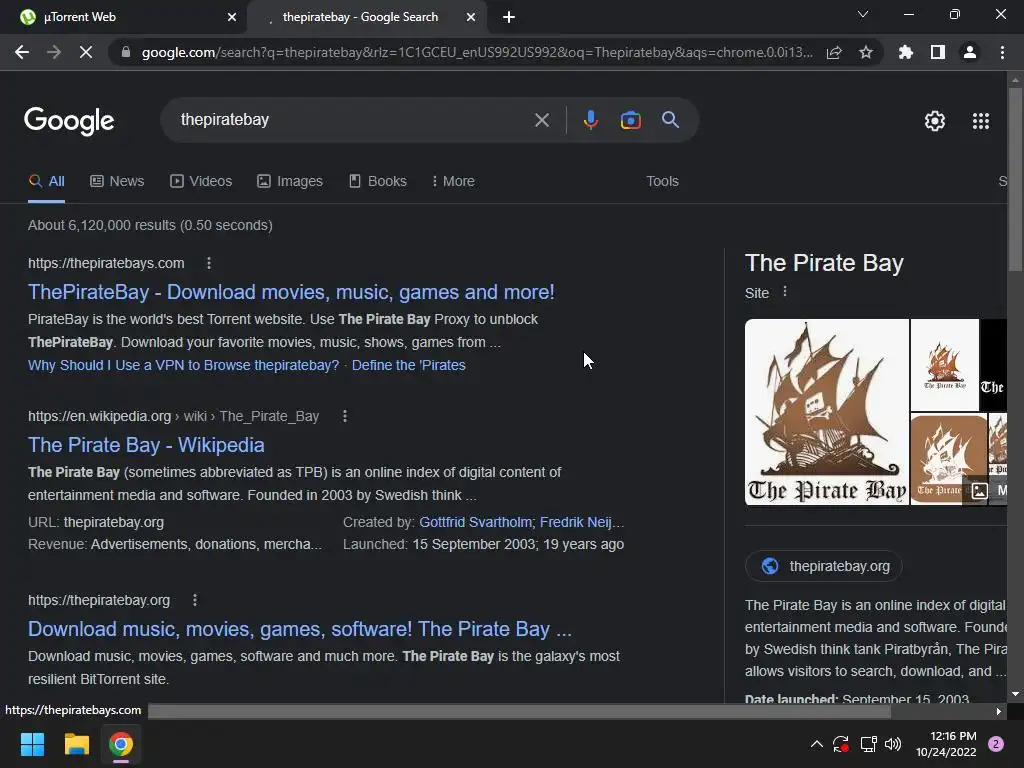
Task: Expand the More search filters menu
Action: 453,181
